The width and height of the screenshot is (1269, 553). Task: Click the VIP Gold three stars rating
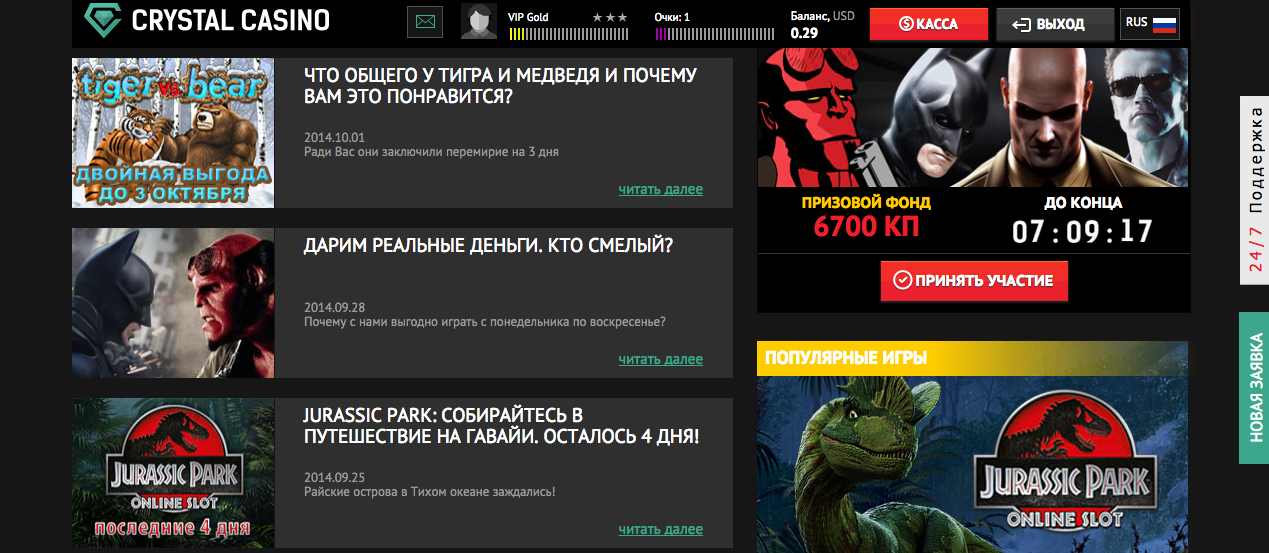click(610, 17)
